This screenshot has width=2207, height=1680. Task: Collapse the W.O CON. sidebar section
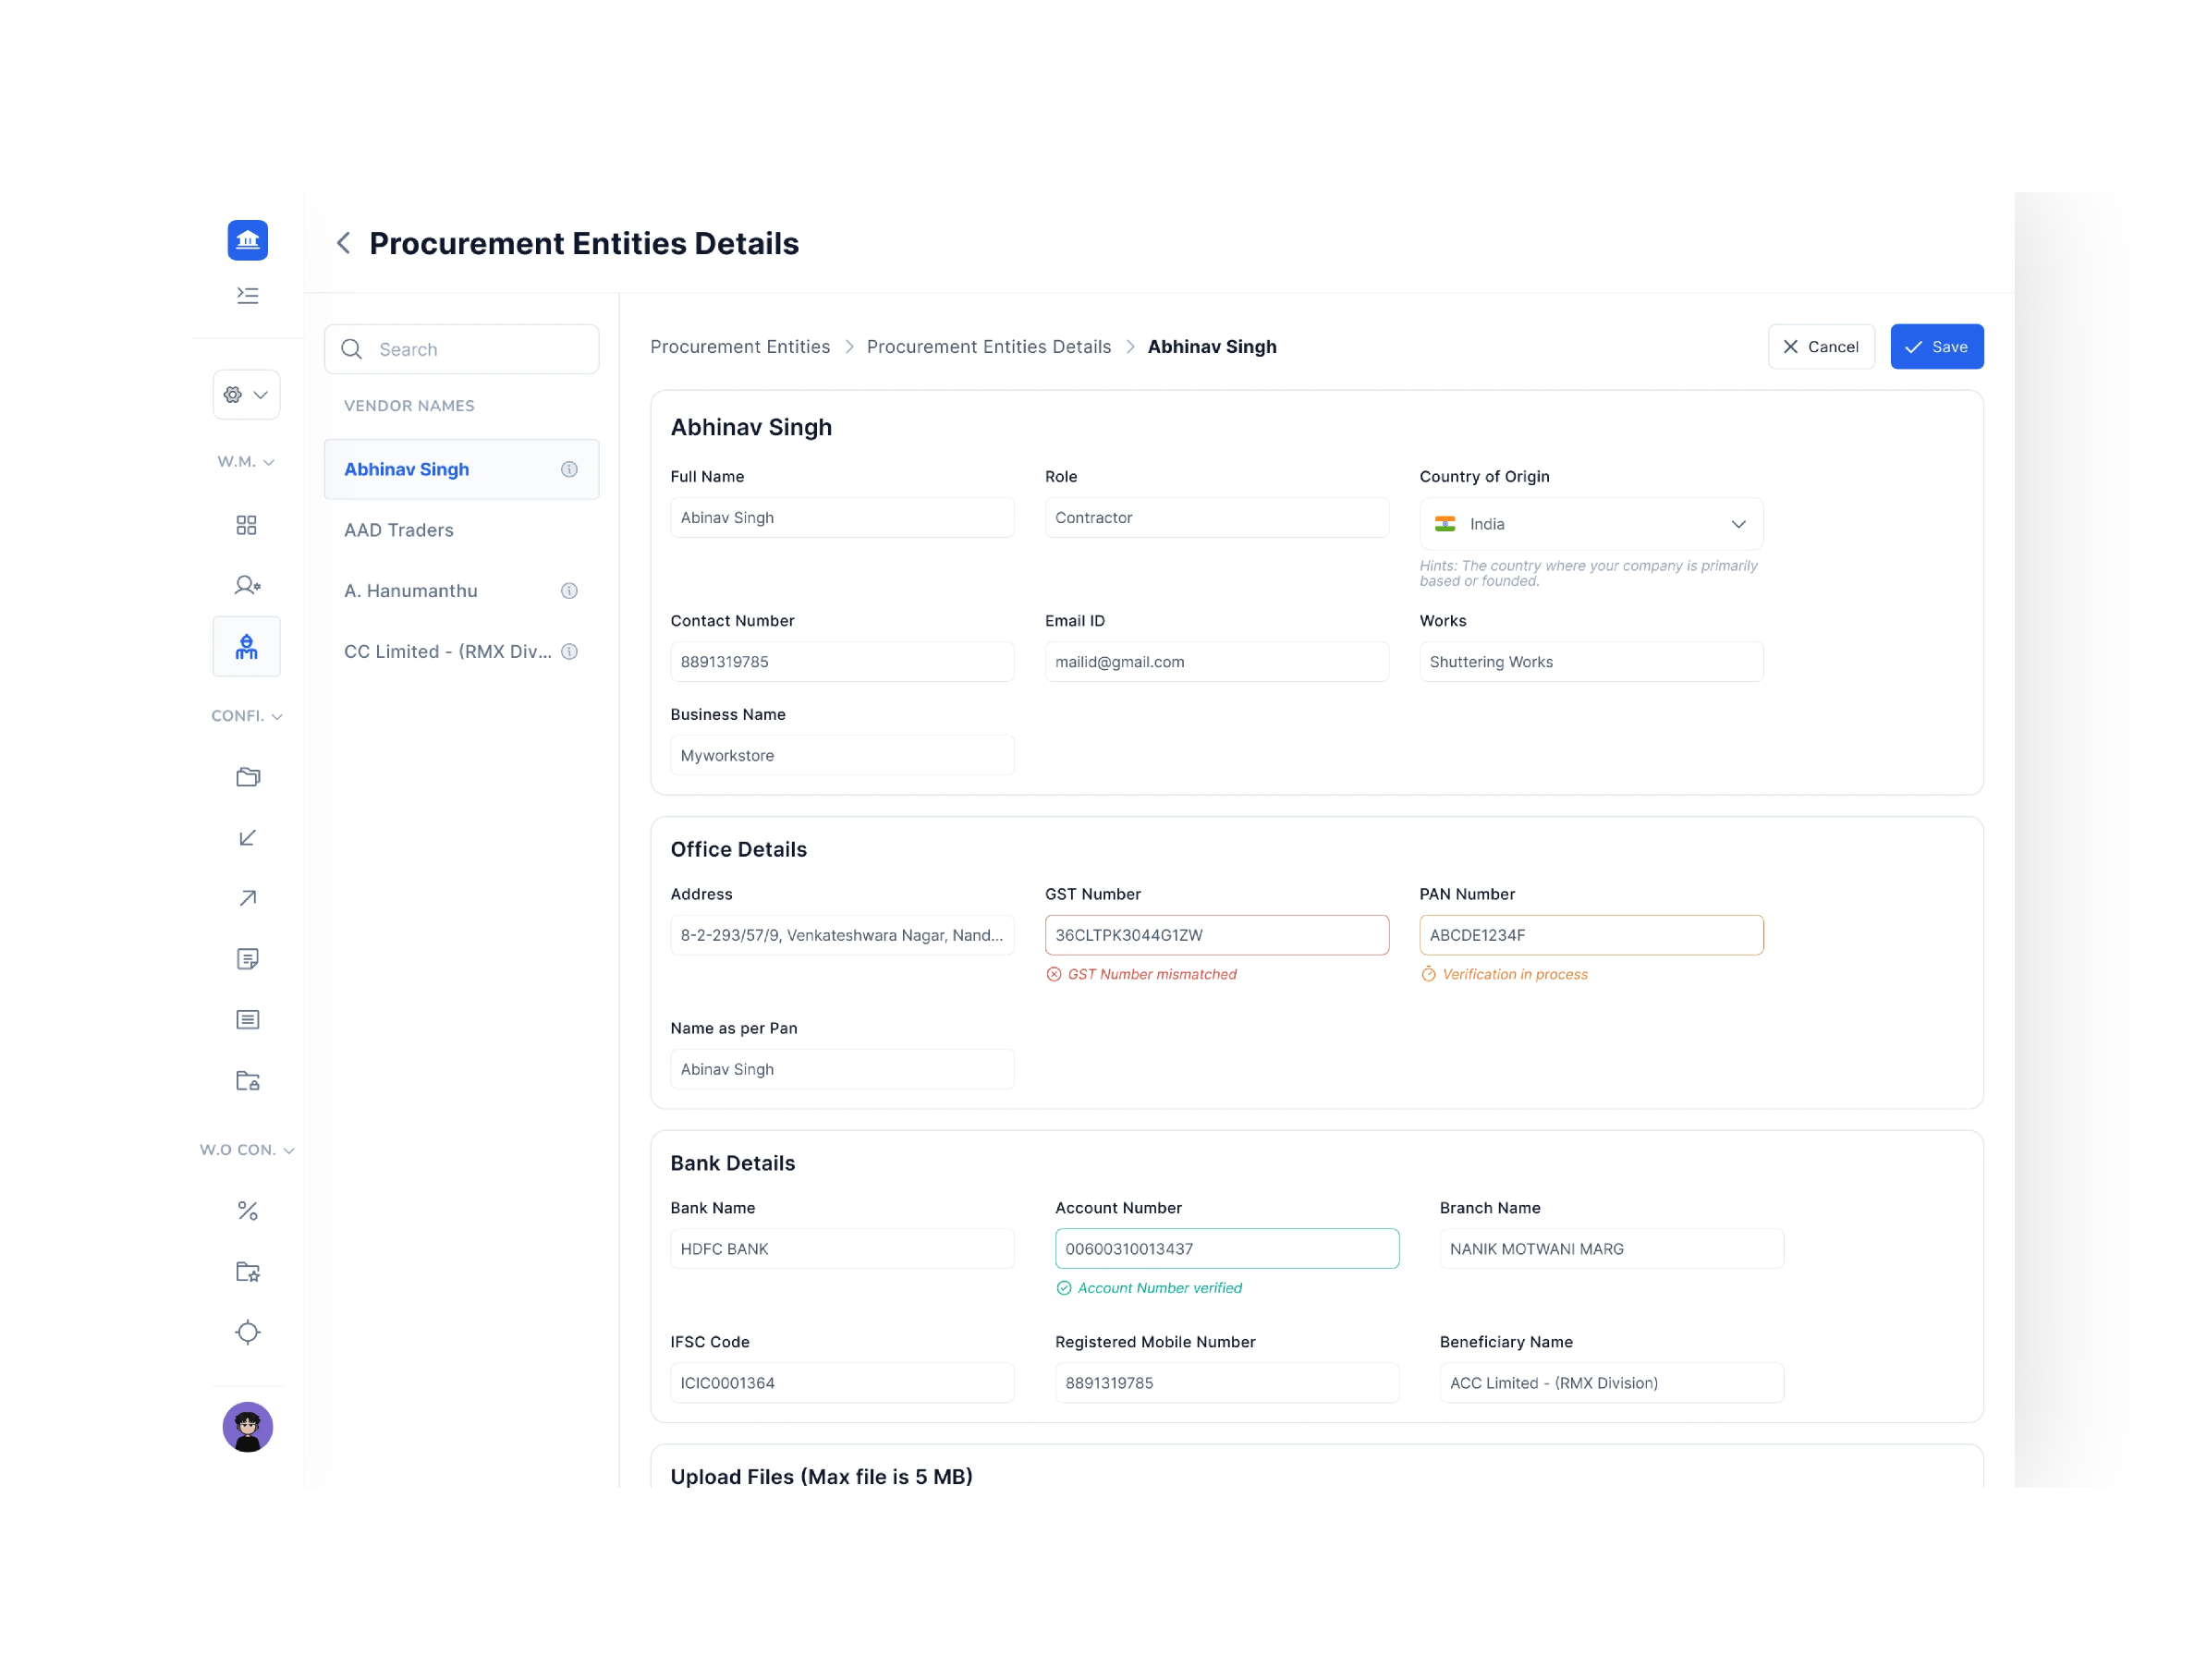tap(246, 1150)
